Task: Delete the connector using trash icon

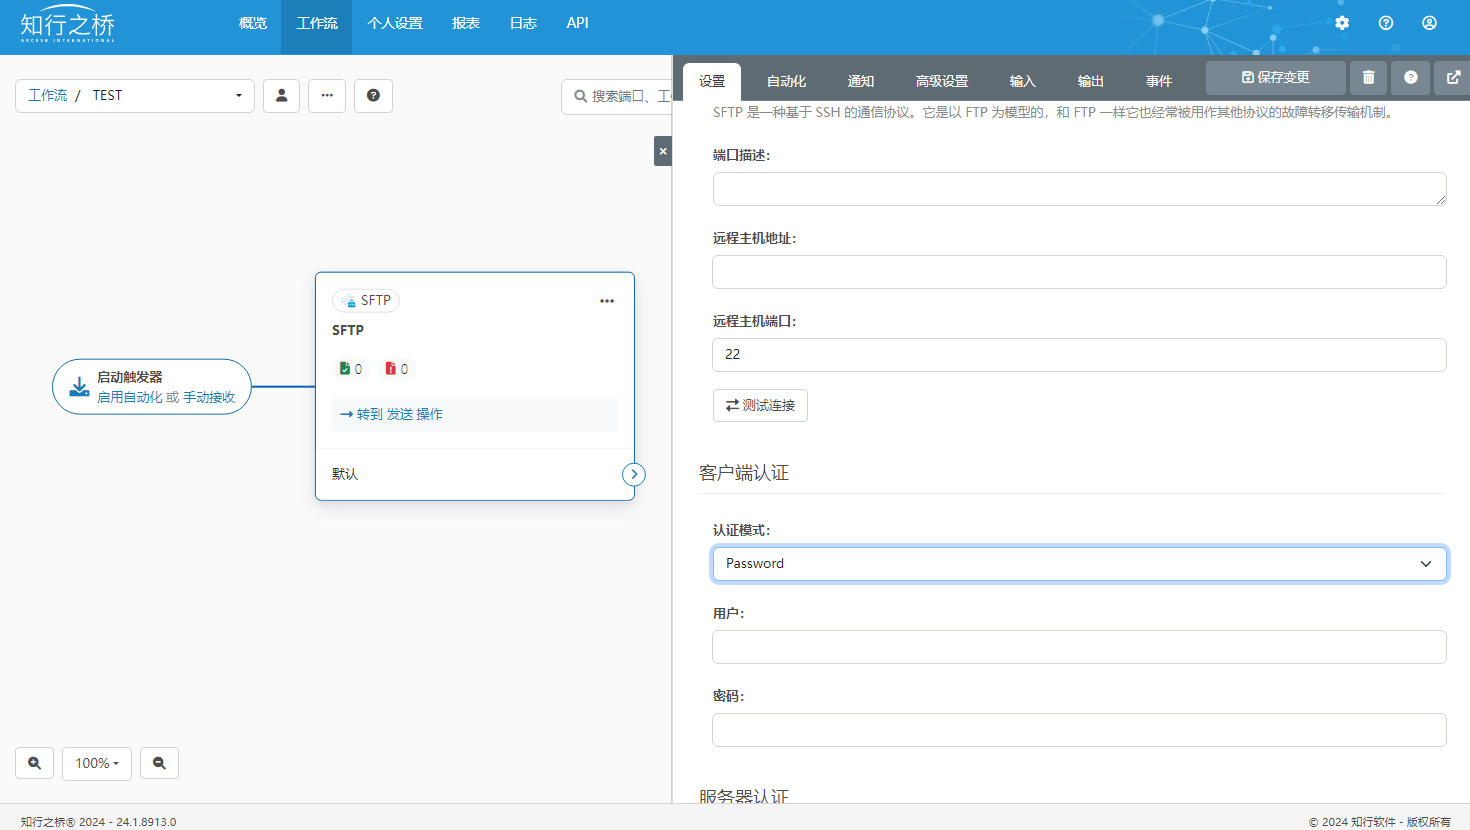Action: 1368,78
